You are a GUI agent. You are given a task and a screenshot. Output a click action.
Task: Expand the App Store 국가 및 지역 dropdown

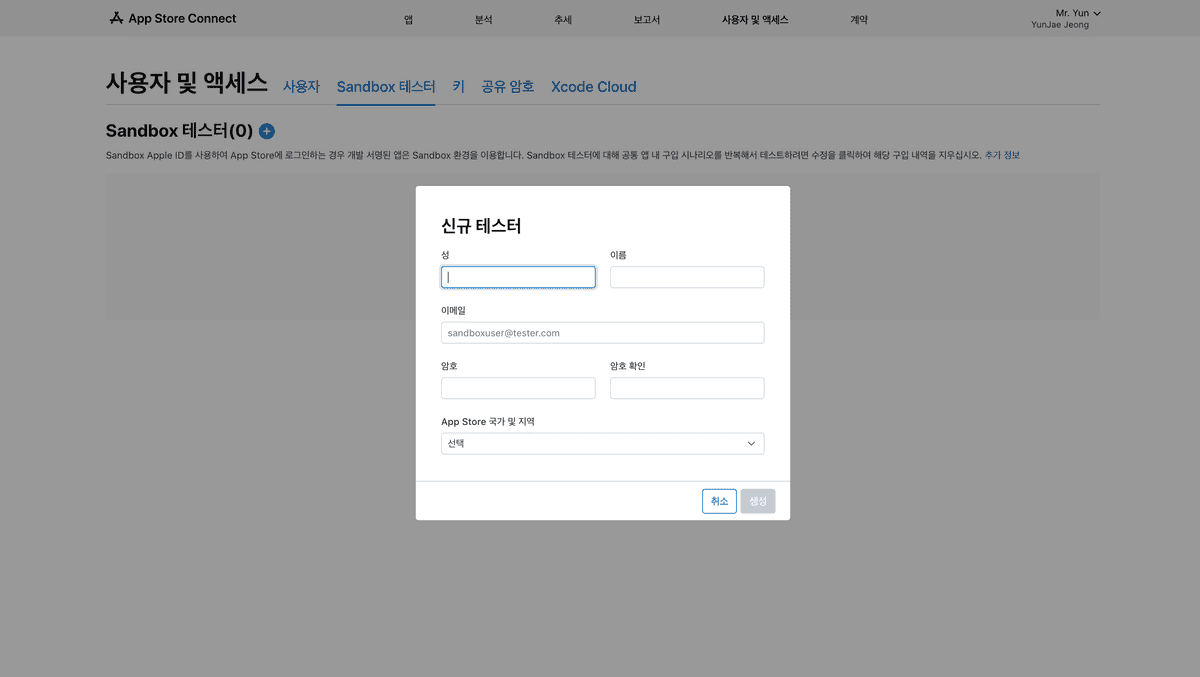click(602, 444)
